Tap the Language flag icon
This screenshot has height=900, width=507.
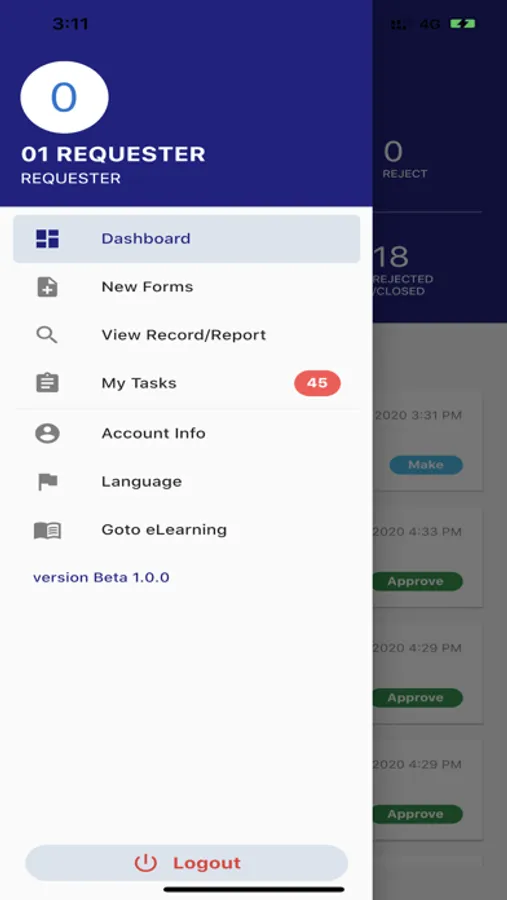[x=47, y=482]
